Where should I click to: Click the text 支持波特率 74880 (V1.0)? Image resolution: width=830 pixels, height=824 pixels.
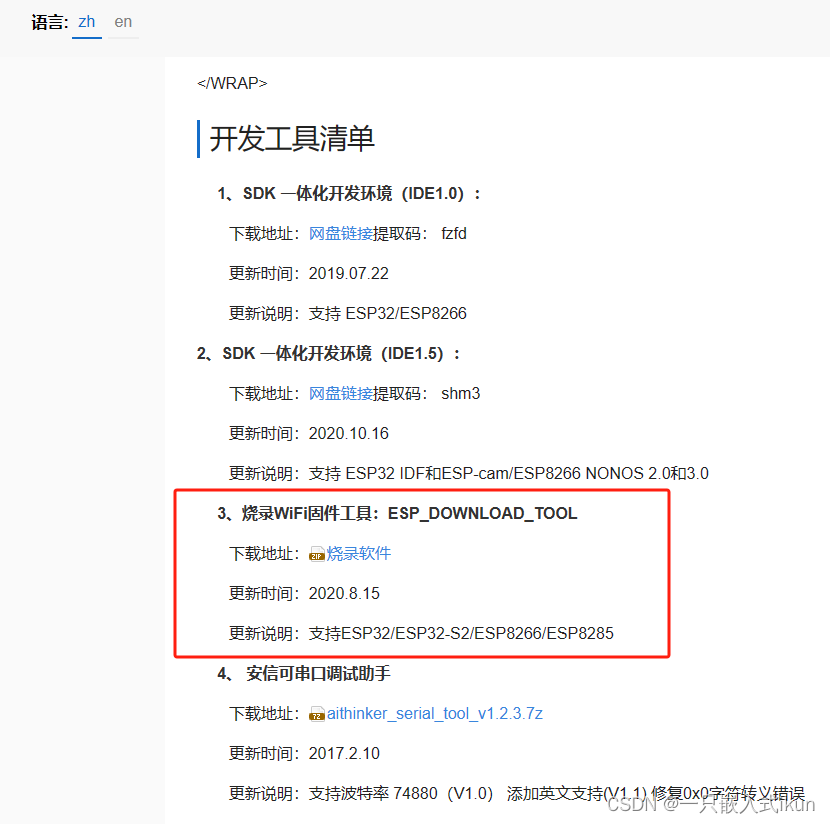(401, 793)
